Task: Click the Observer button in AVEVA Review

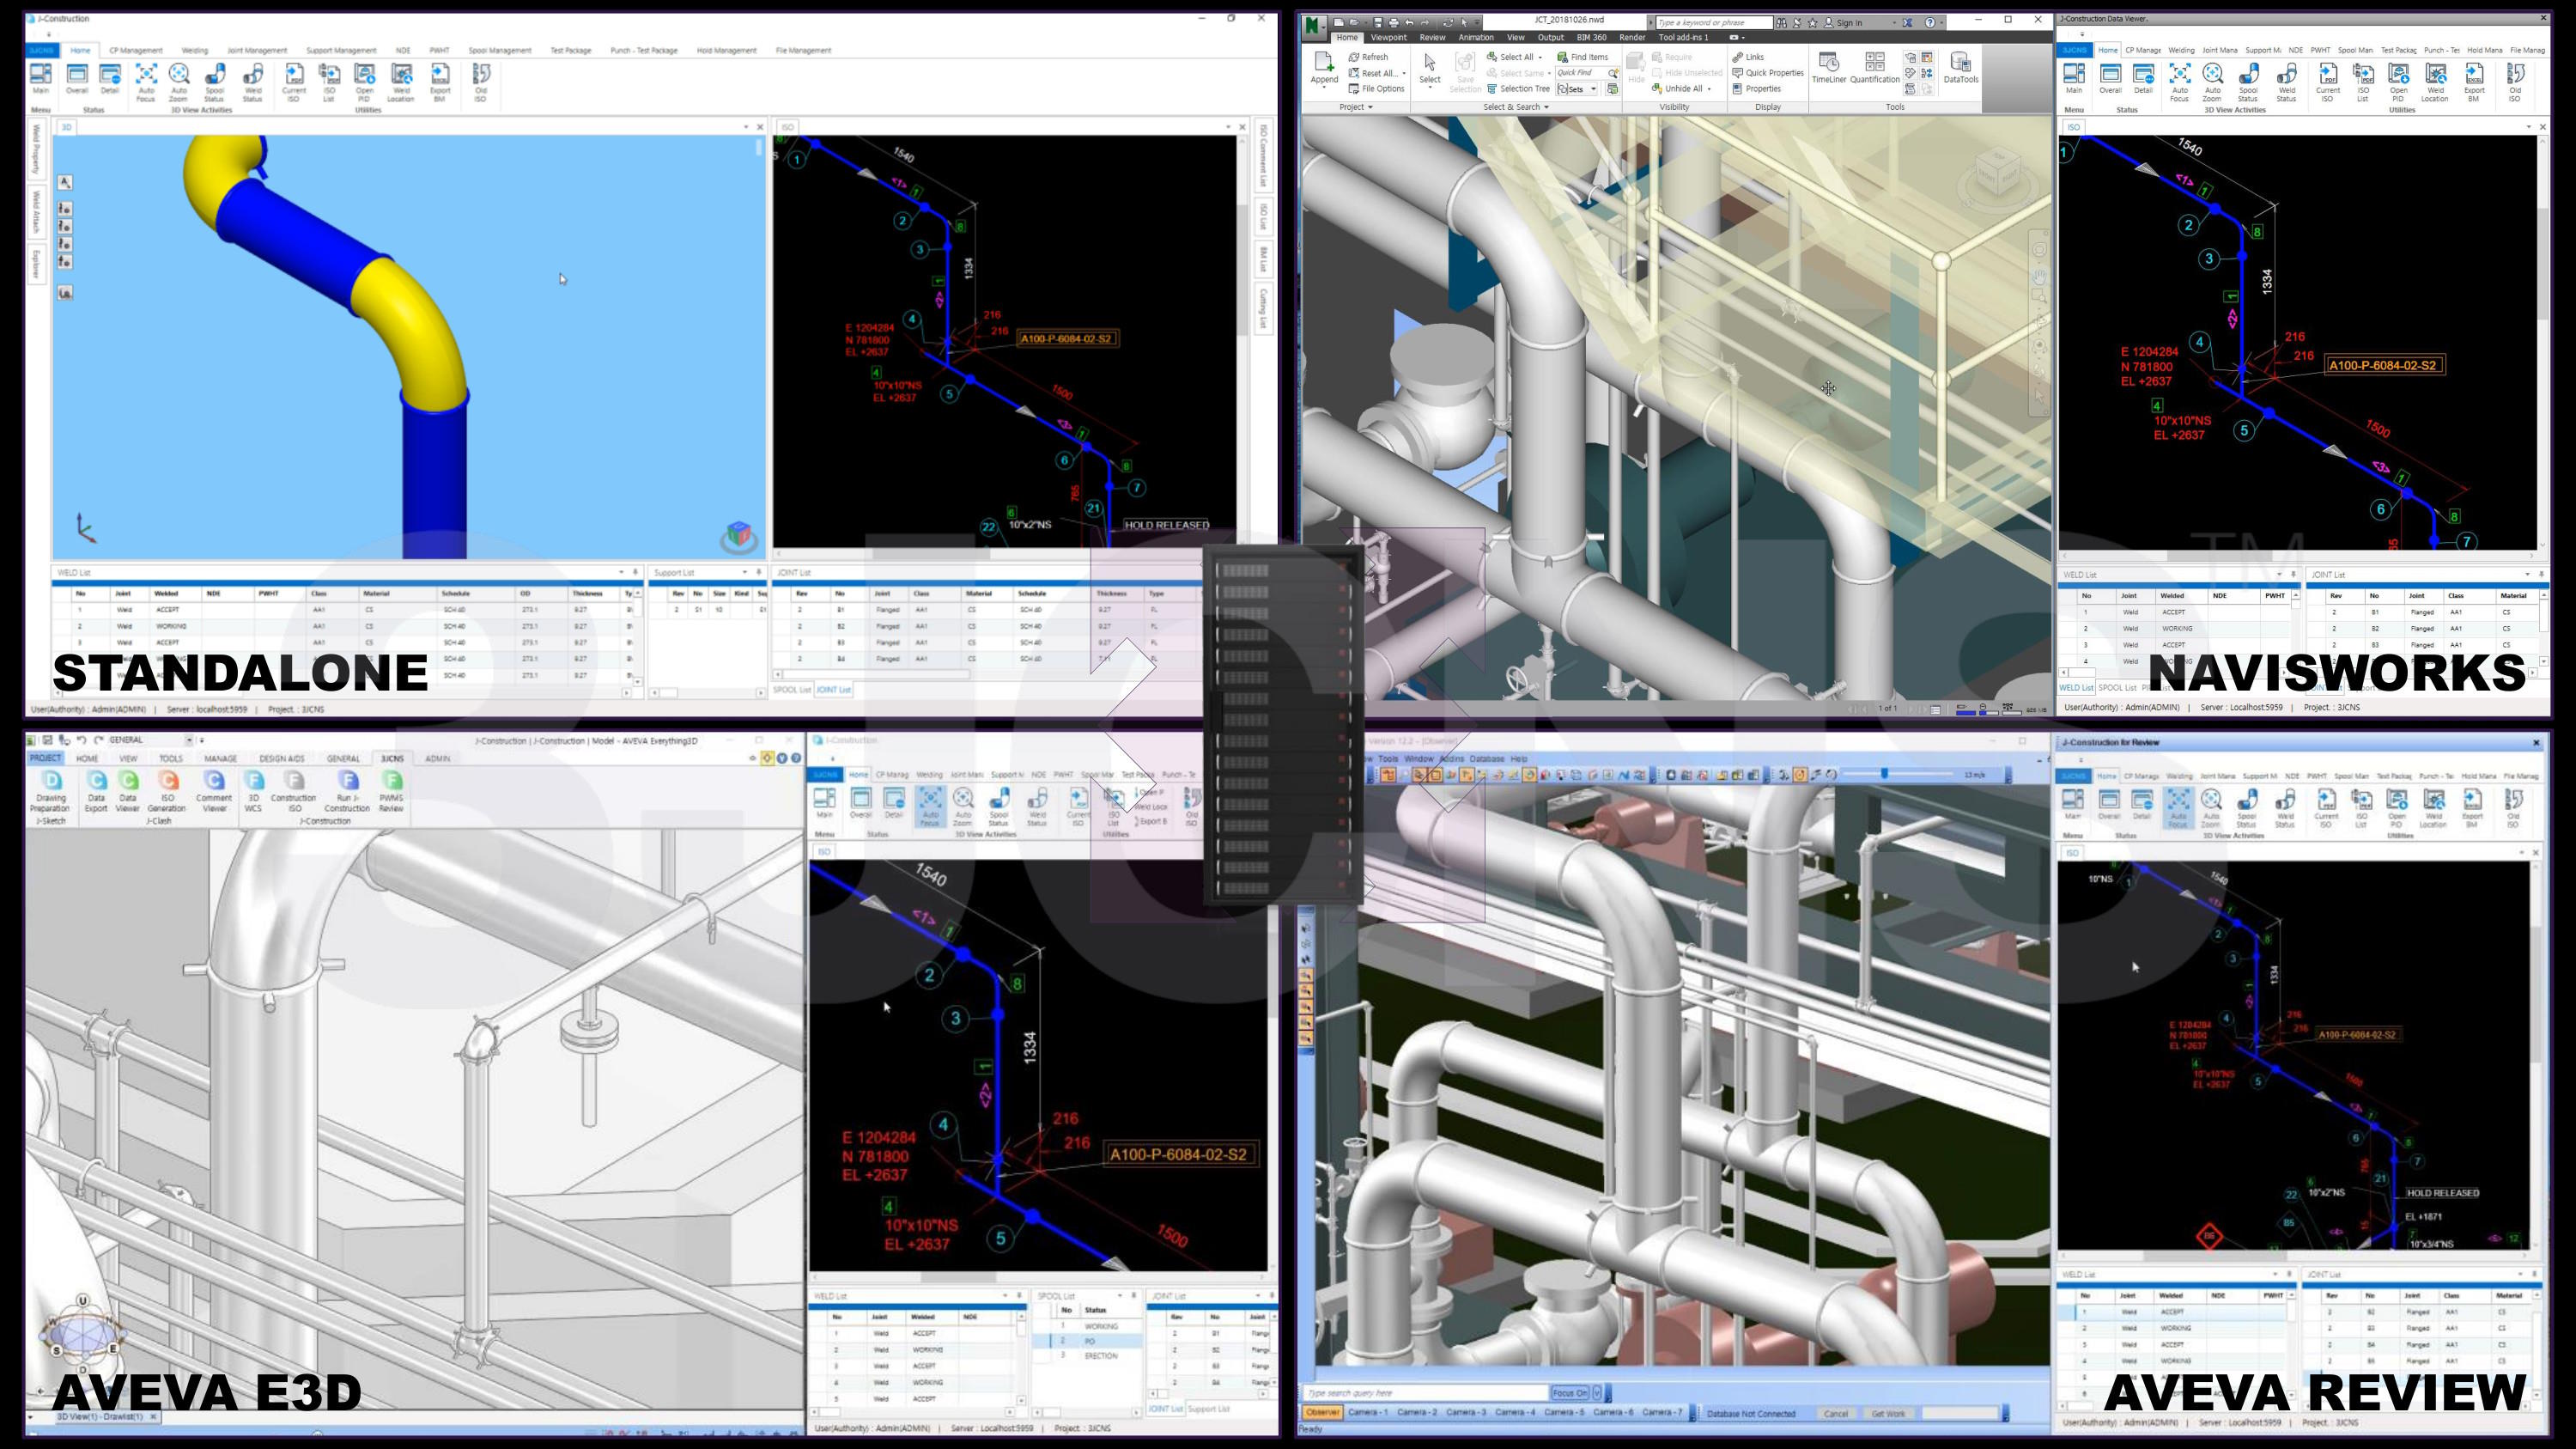Action: tap(1322, 1412)
